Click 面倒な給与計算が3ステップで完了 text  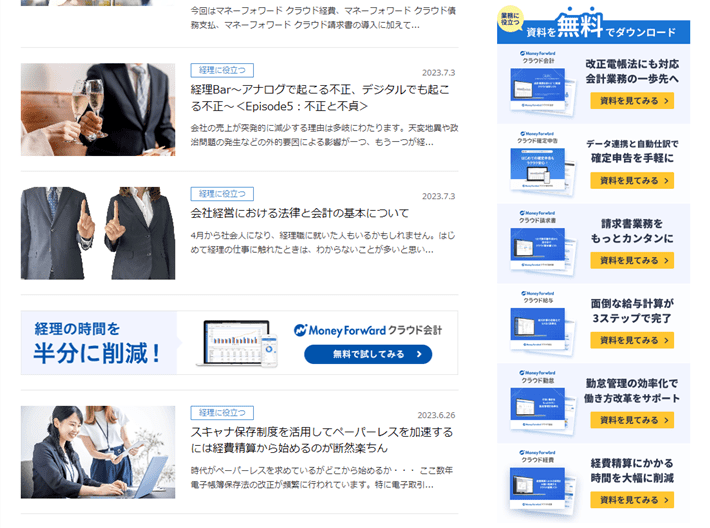coord(632,311)
